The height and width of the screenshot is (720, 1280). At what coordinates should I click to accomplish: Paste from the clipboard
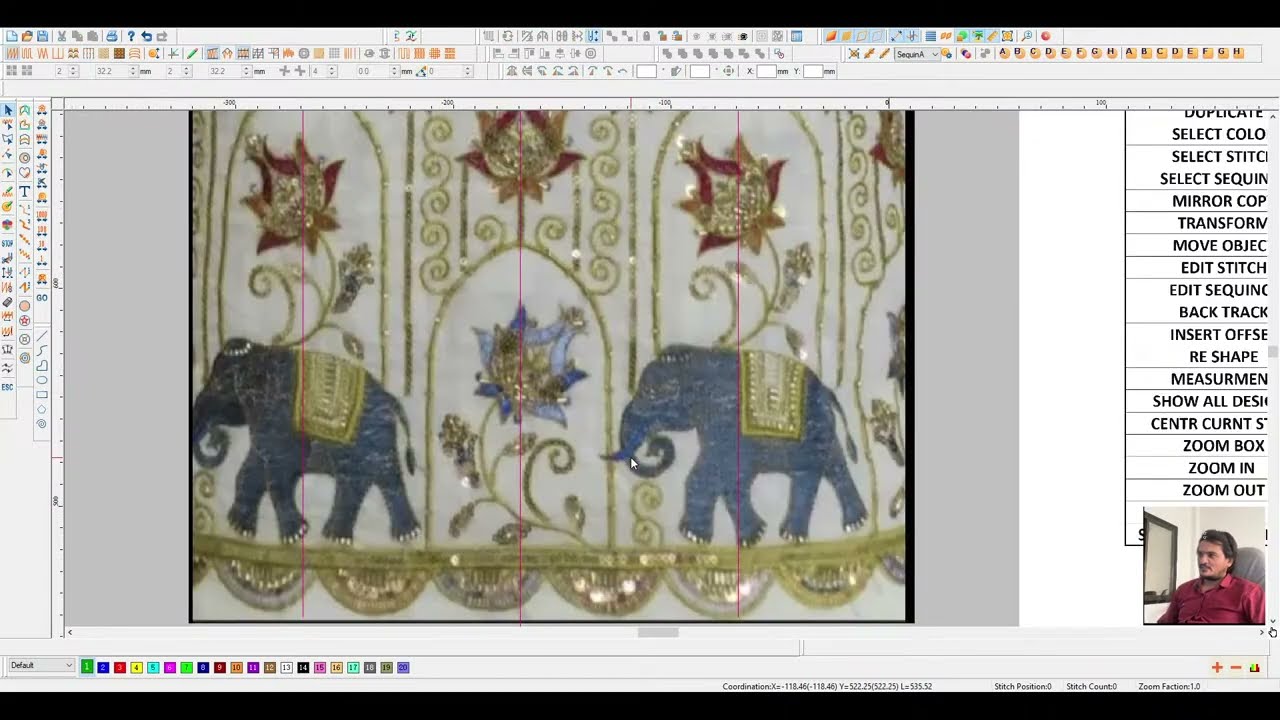(92, 36)
